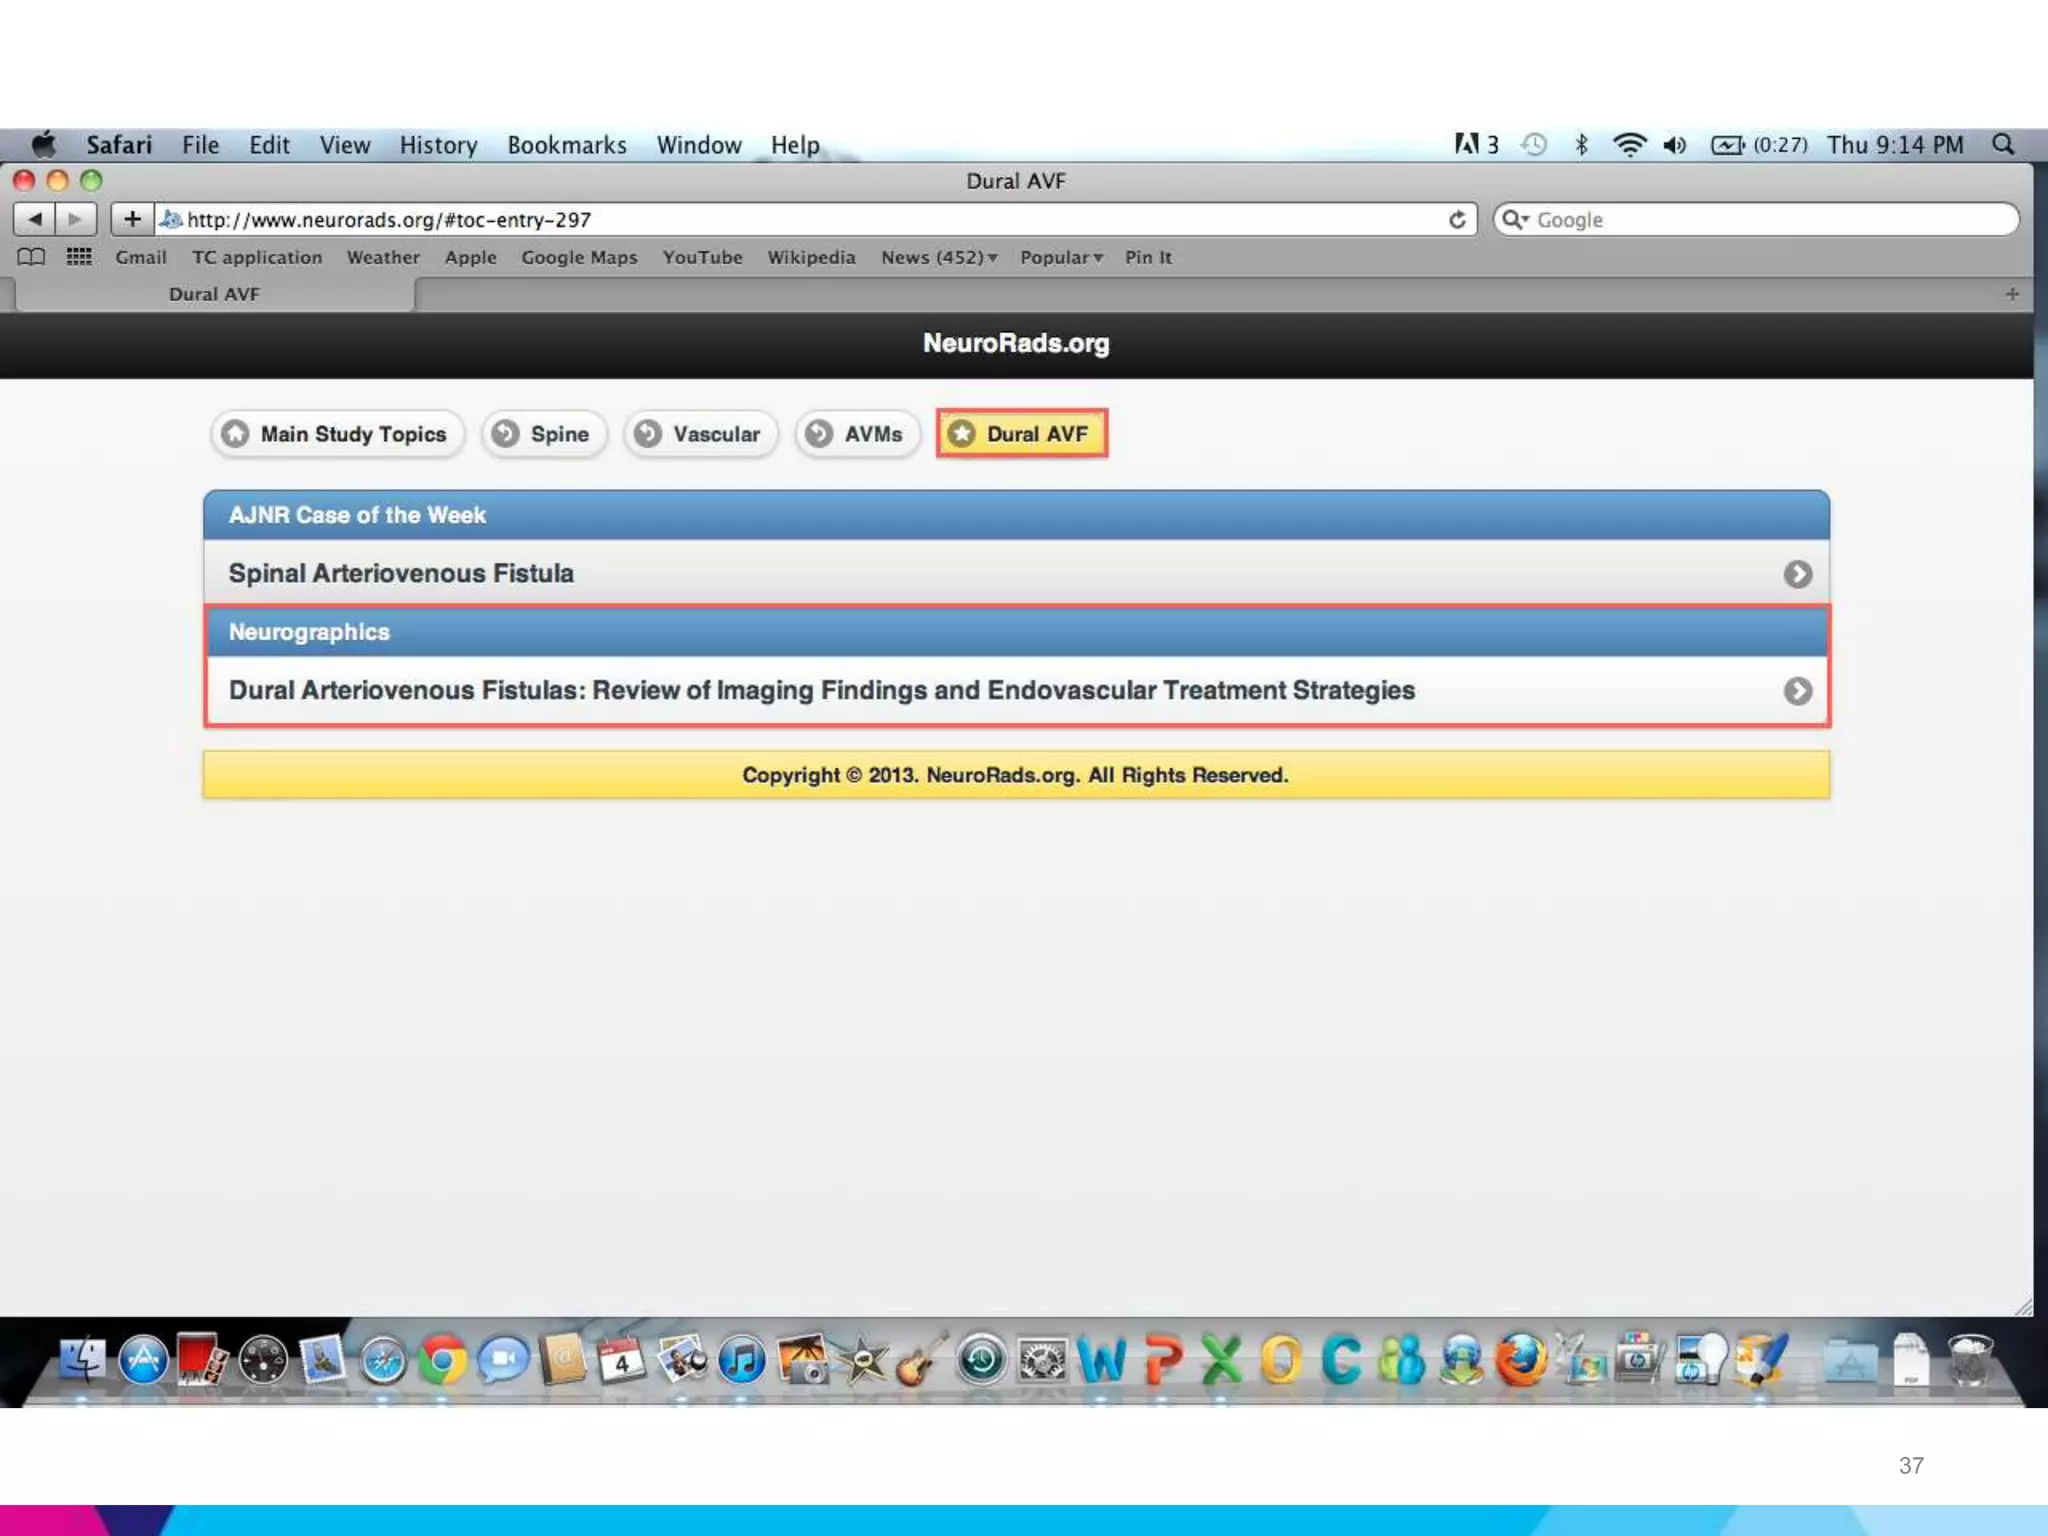
Task: Open Spinal Arteriovenous Fistula arrow
Action: [x=1797, y=574]
